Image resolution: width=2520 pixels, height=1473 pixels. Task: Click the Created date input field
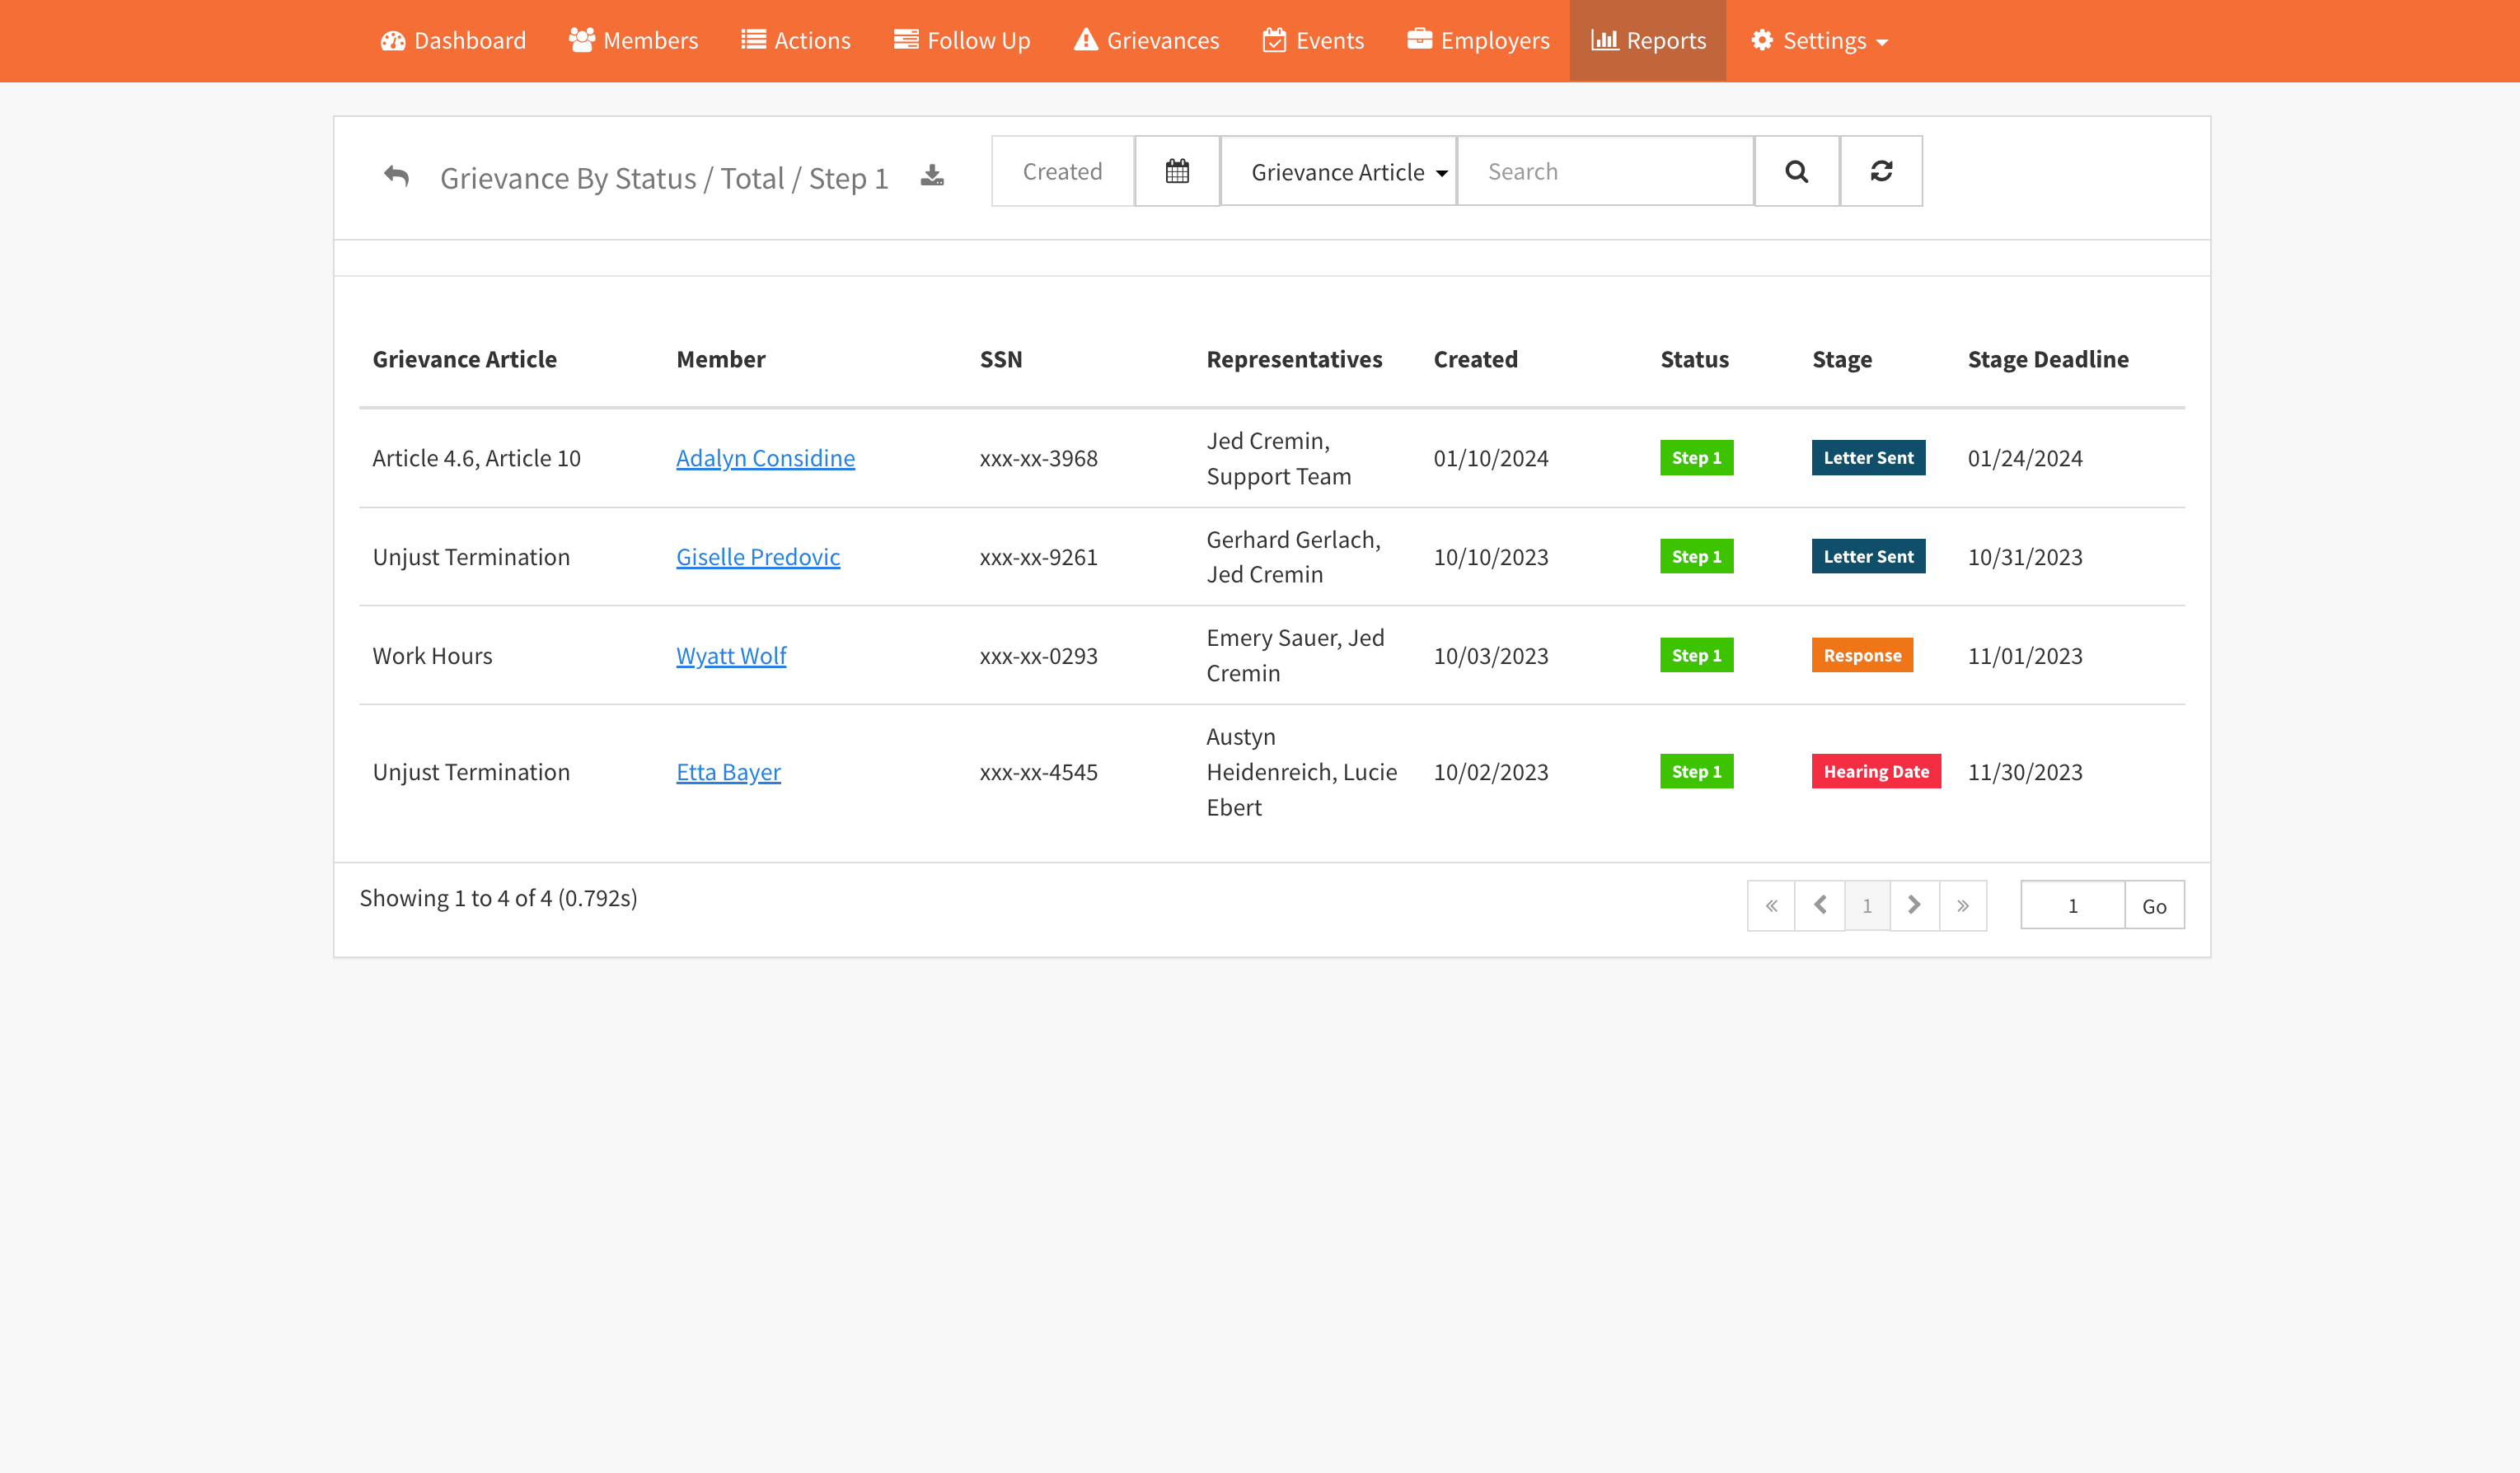(x=1062, y=171)
